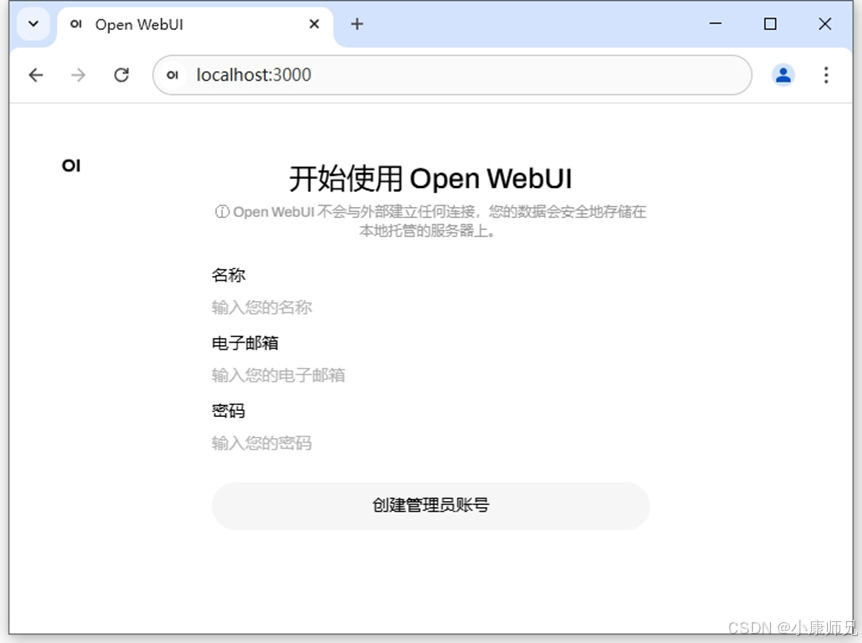862x643 pixels.
Task: Click the Chrome profile avatar icon
Action: coord(783,74)
